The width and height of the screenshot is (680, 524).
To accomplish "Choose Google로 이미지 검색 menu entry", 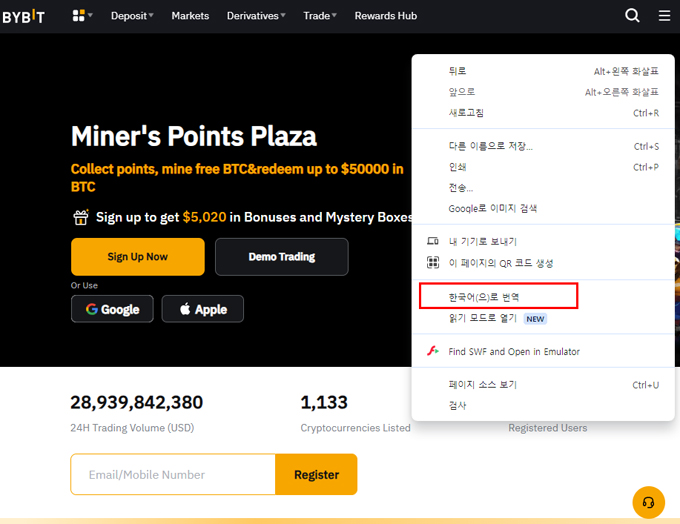I will (543, 209).
